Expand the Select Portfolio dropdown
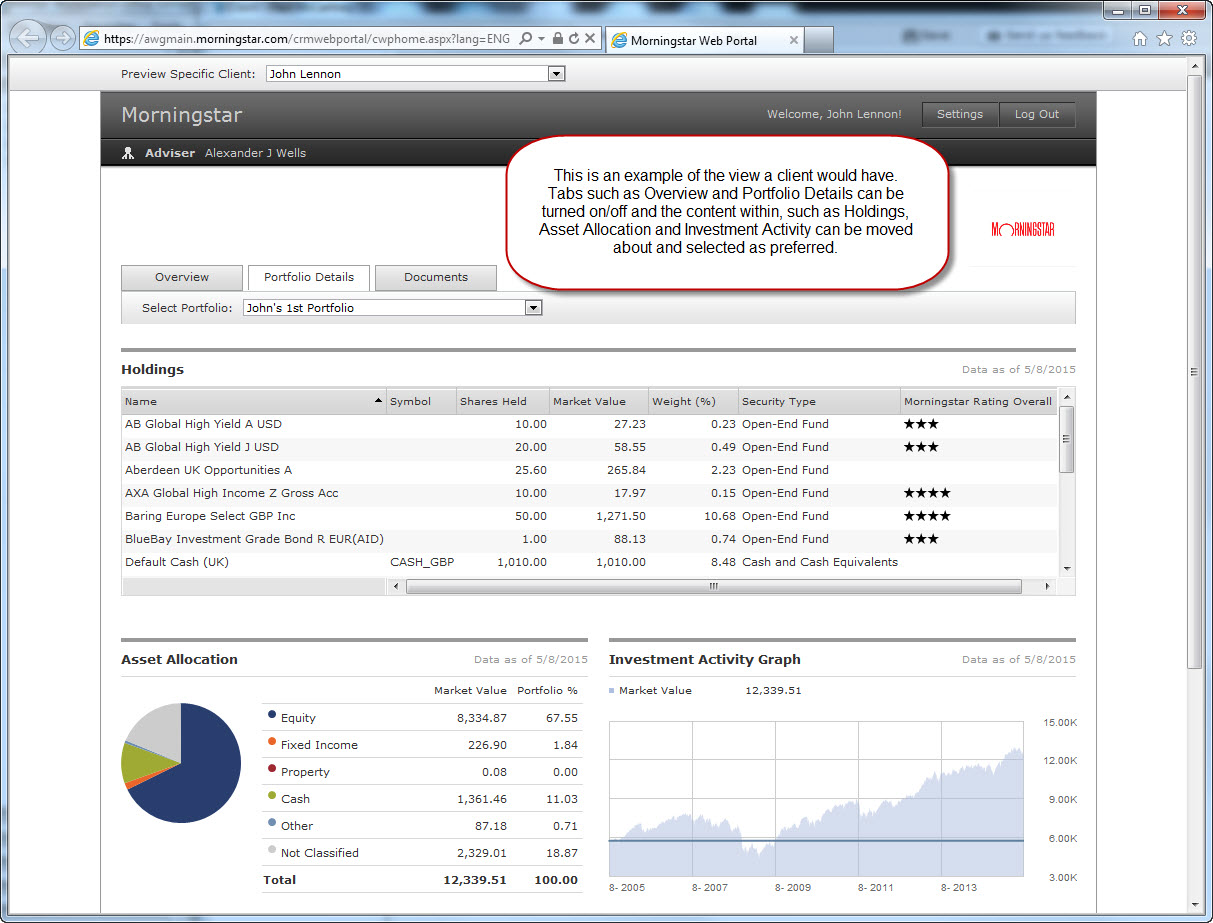Screen dimensions: 1213x923 click(533, 308)
